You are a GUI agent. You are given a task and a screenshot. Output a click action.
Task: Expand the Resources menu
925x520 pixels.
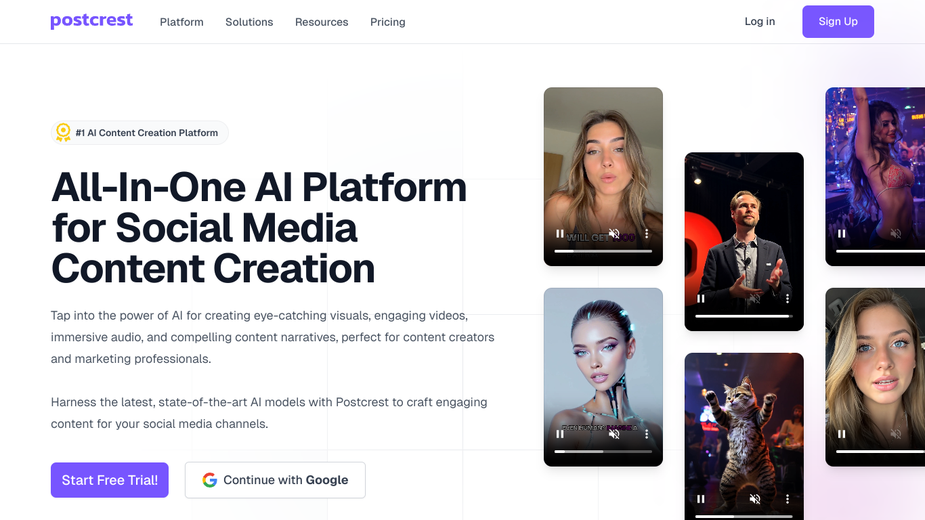coord(322,22)
